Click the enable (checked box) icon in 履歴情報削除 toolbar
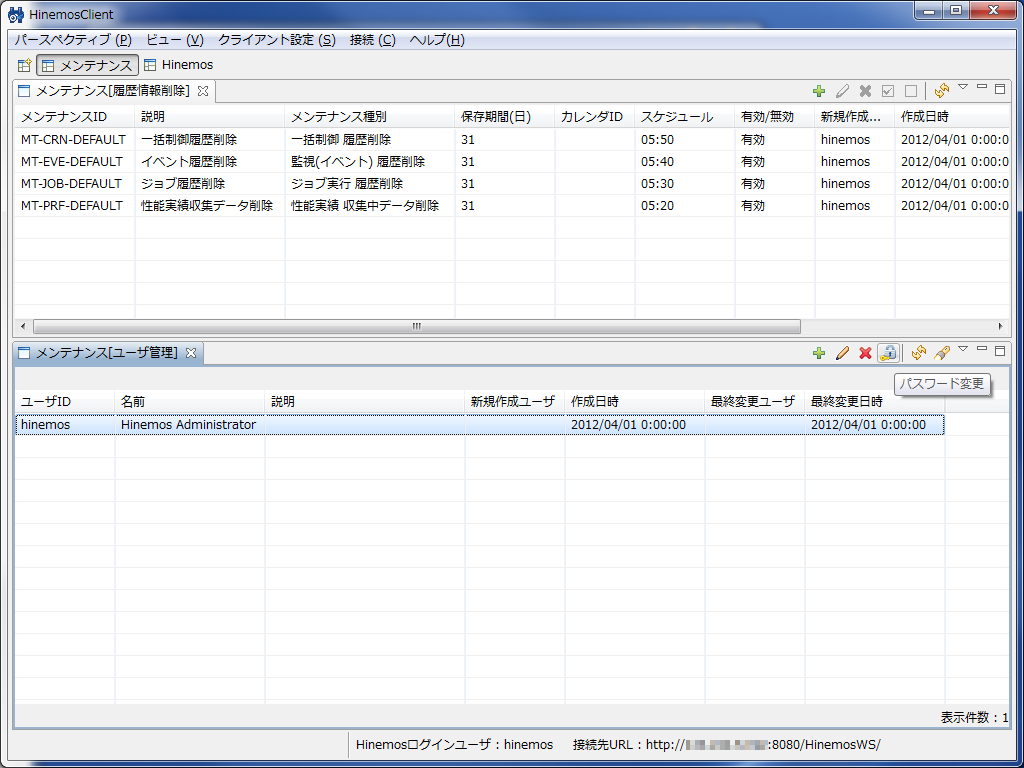The height and width of the screenshot is (768, 1024). click(888, 91)
